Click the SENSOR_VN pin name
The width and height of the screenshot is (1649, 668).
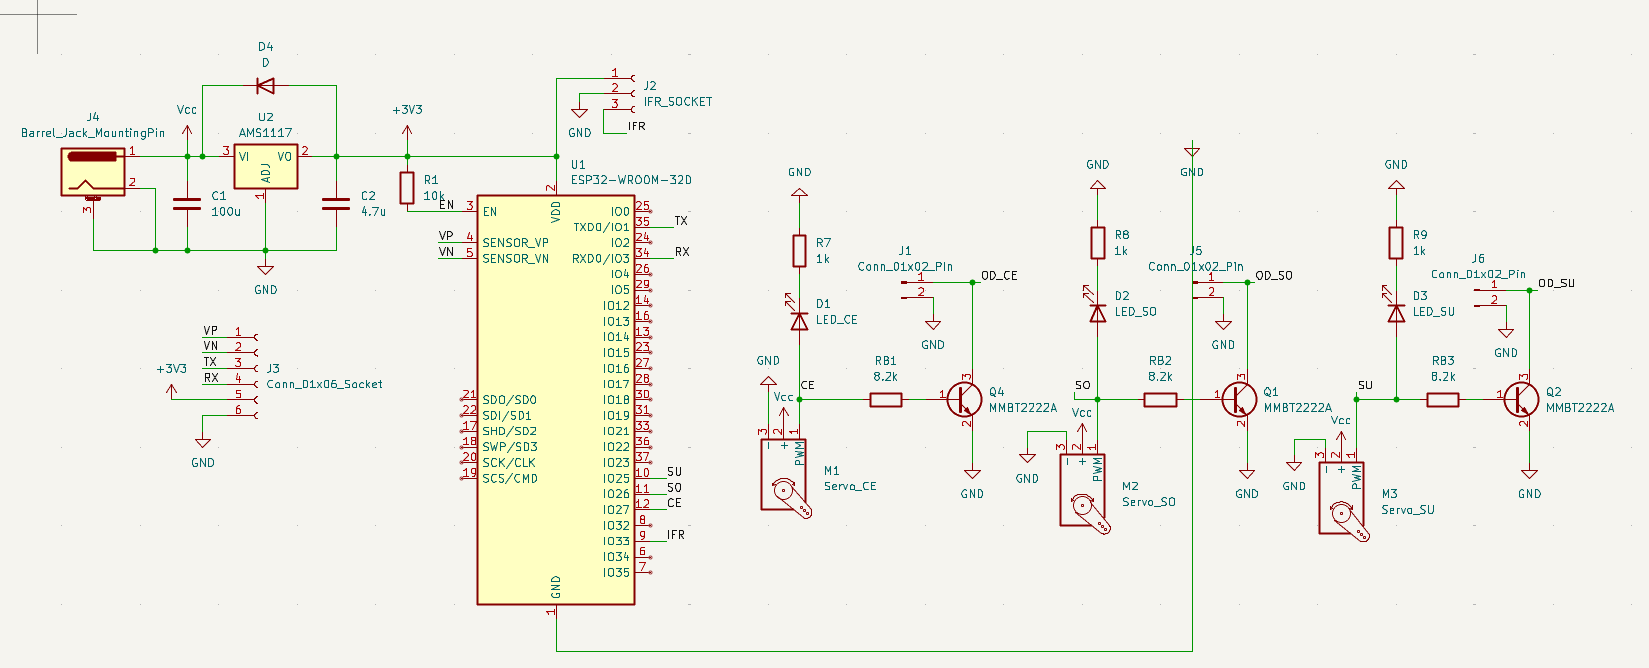[515, 259]
